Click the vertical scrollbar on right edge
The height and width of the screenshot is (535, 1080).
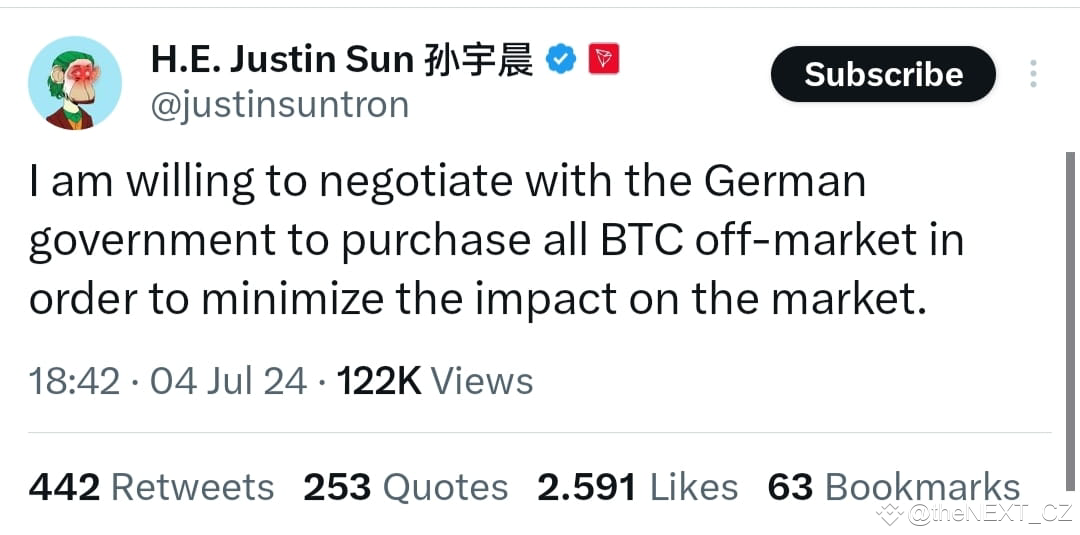[1070, 322]
